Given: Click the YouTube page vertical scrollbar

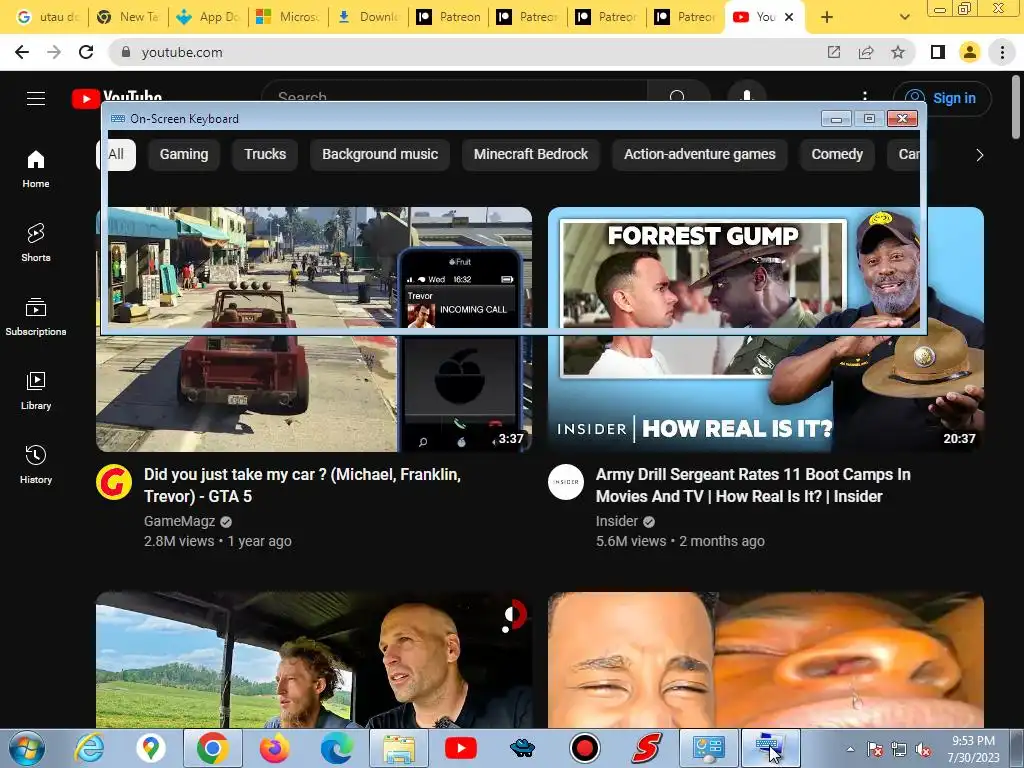Looking at the screenshot, I should coord(1016,108).
